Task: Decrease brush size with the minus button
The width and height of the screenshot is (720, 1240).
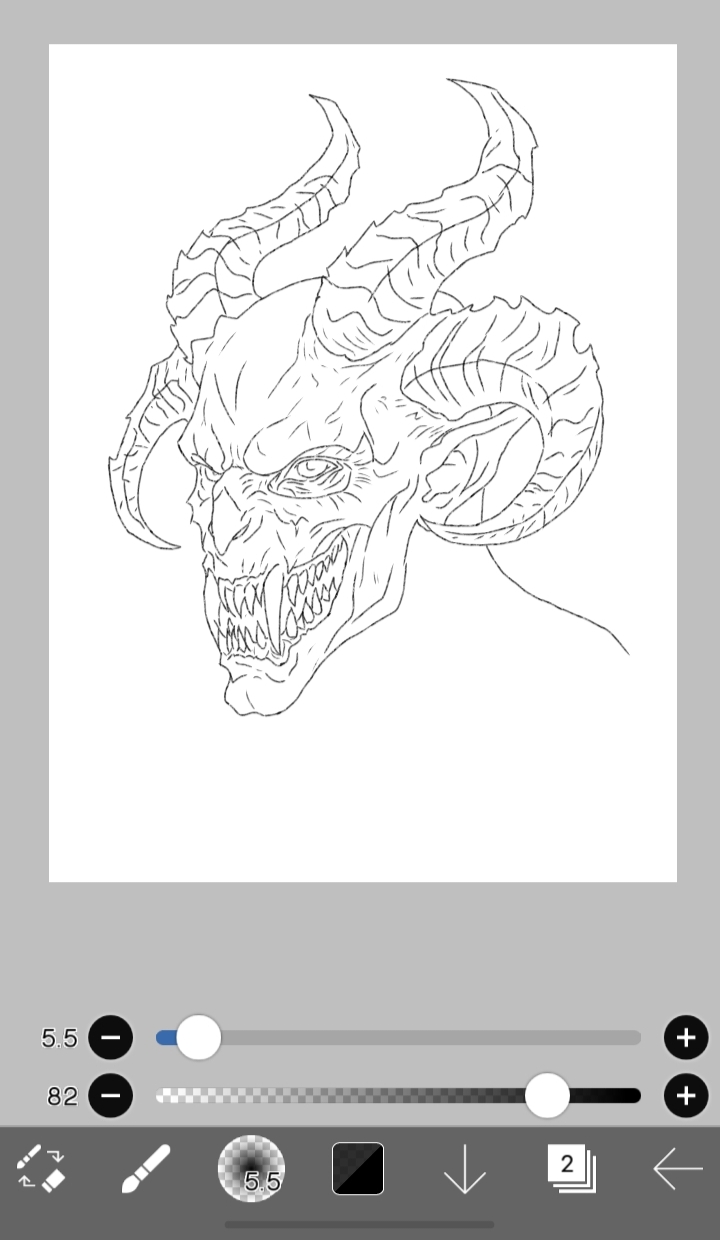Action: [110, 1038]
